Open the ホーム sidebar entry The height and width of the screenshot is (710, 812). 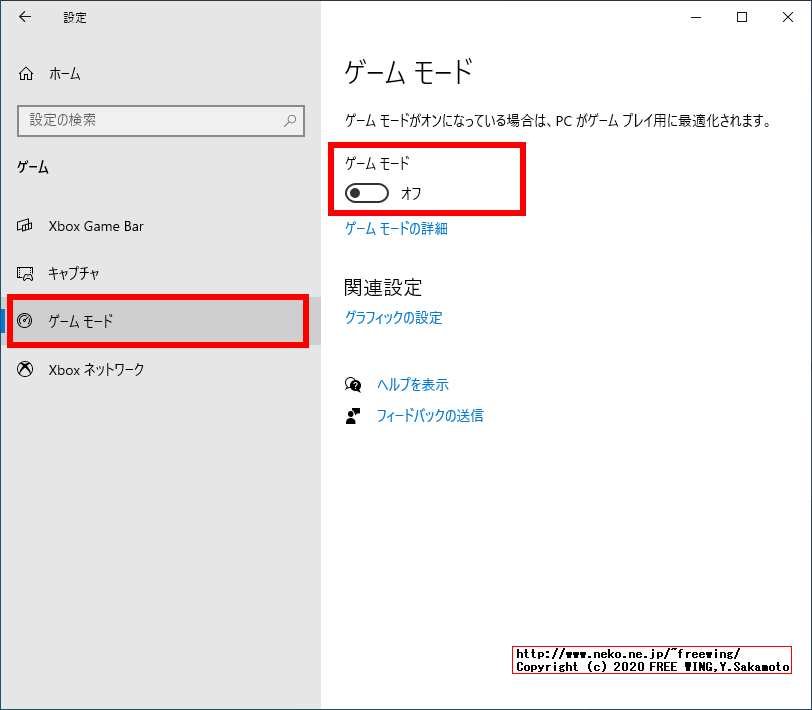point(161,74)
